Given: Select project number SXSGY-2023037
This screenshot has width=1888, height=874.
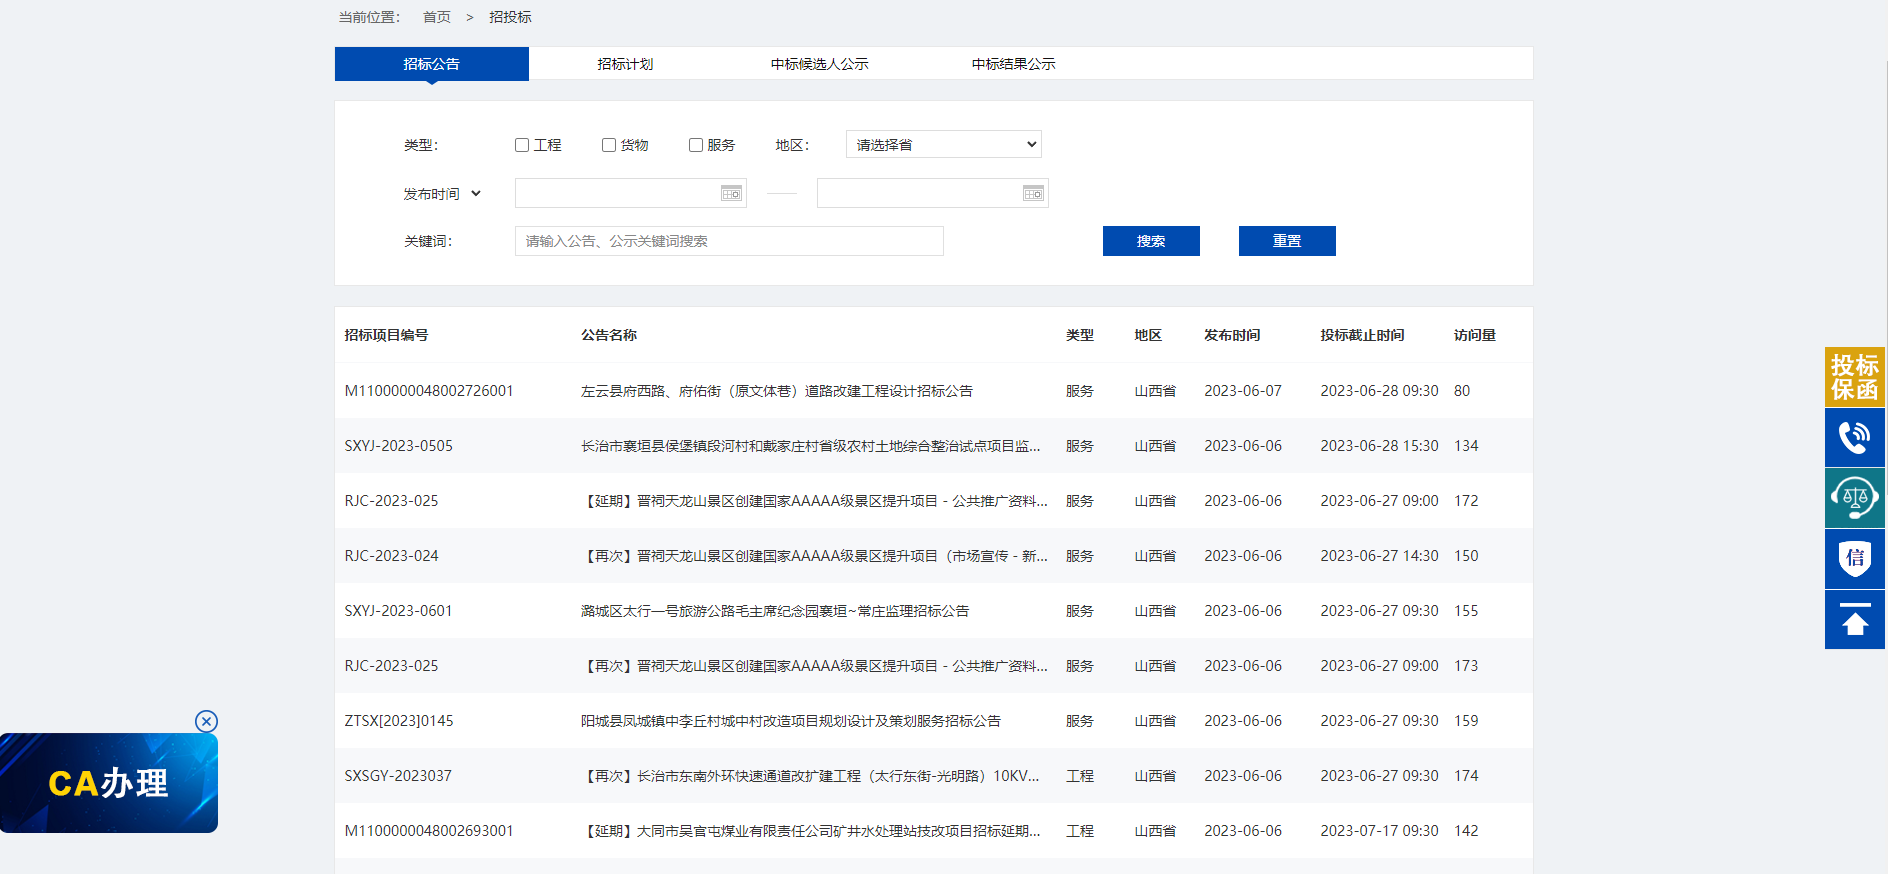Looking at the screenshot, I should click(x=398, y=776).
